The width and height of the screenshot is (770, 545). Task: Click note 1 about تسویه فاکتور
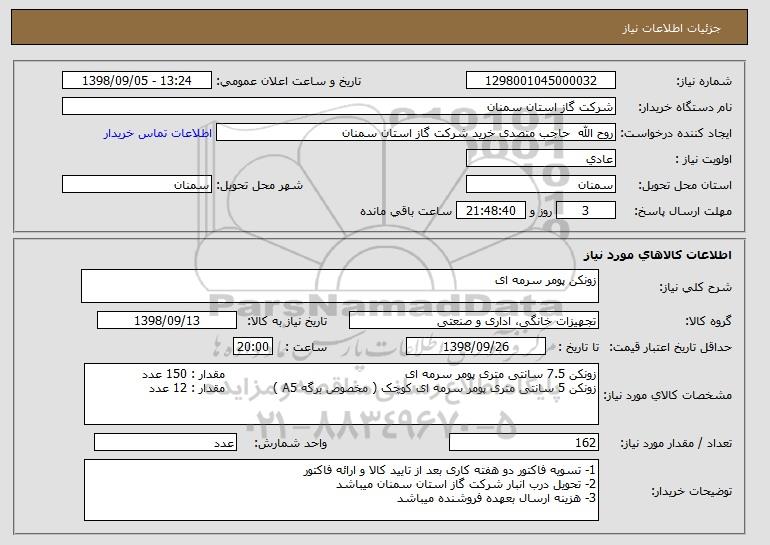pos(450,470)
